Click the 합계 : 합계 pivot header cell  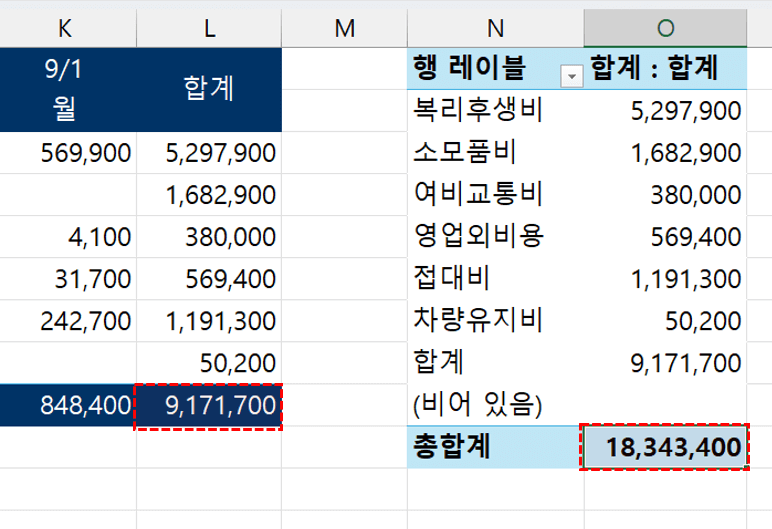tap(666, 68)
